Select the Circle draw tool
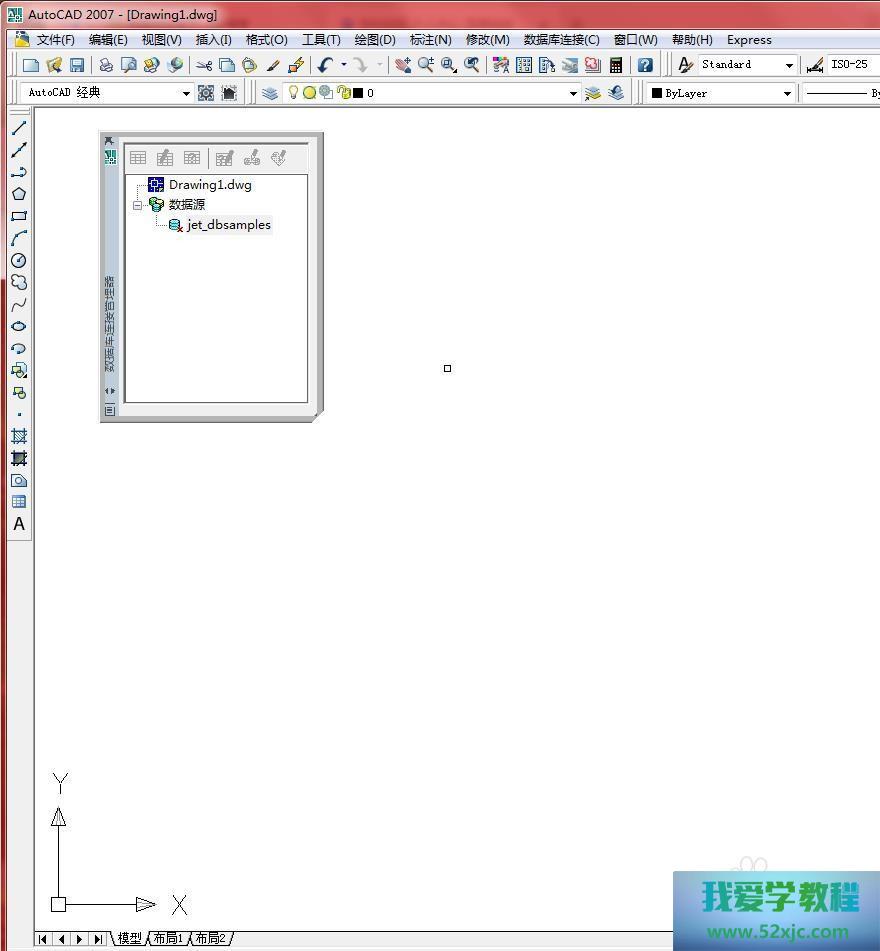This screenshot has height=951, width=880. click(18, 260)
